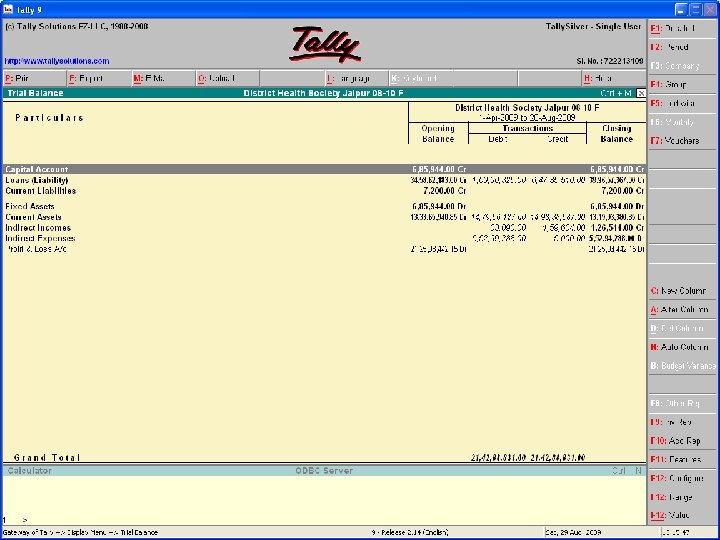Click the Calculator panel title
Image resolution: width=720 pixels, height=540 pixels.
pos(29,471)
